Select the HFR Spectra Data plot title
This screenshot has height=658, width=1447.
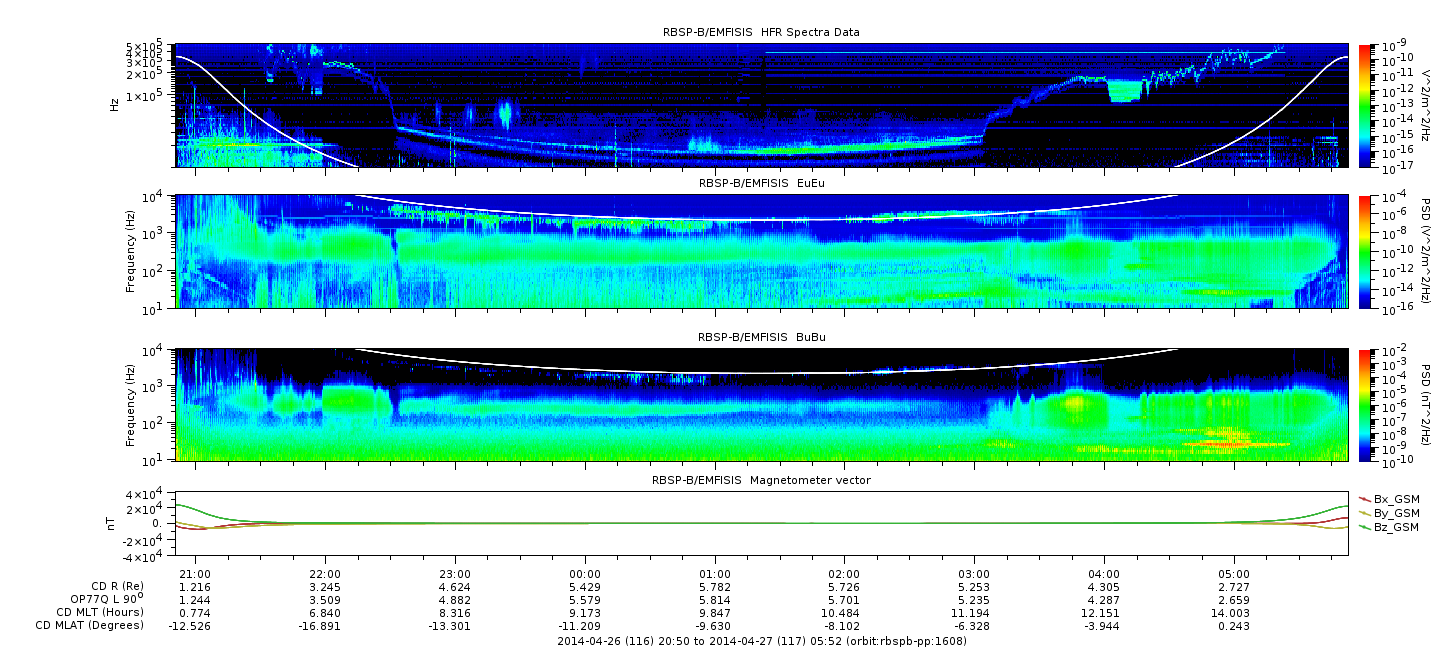(761, 32)
